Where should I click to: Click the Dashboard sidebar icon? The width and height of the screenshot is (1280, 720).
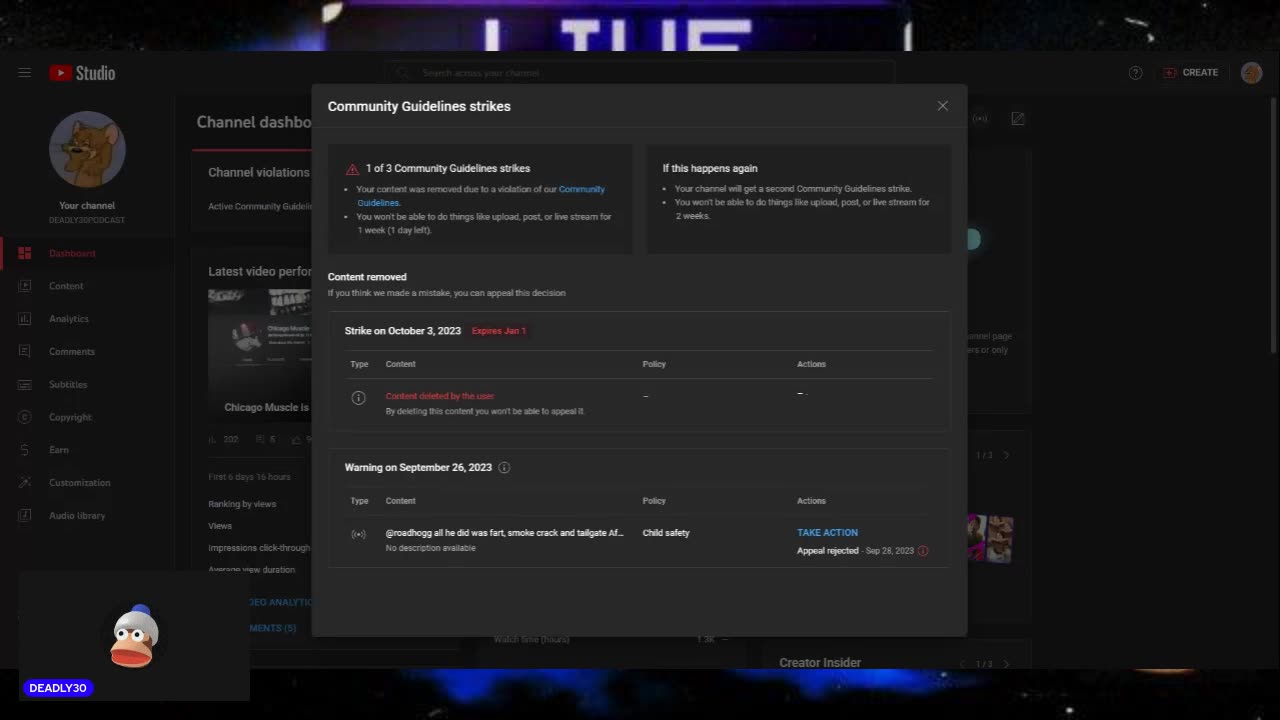coord(25,254)
